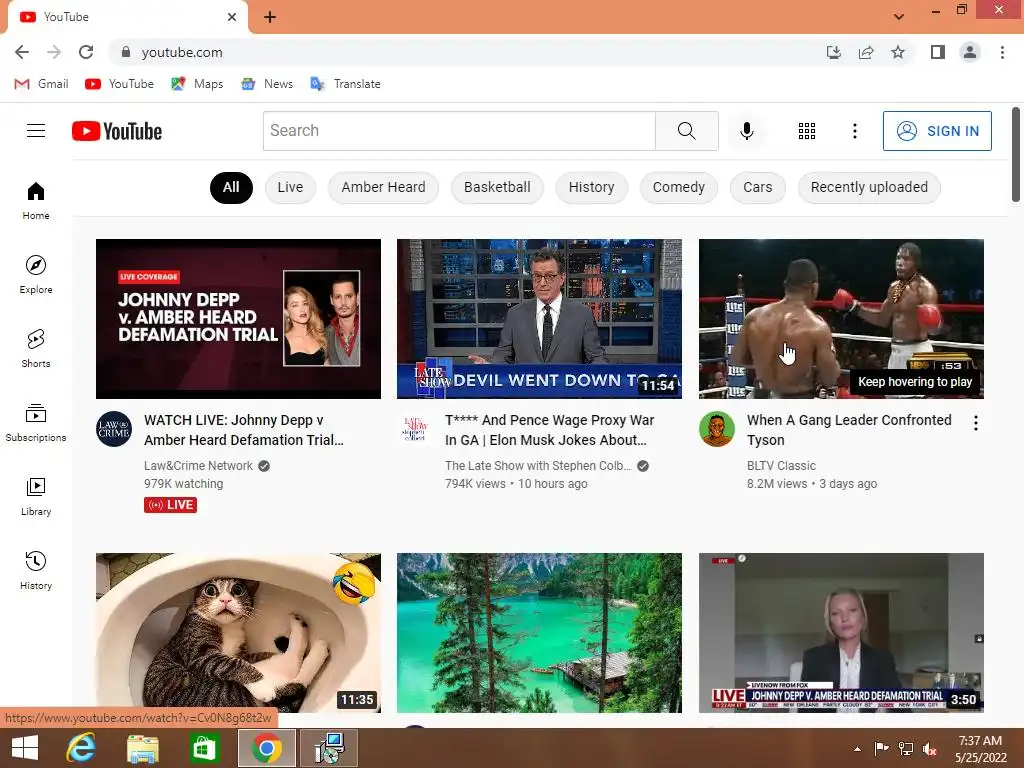Select the Live filter chip
This screenshot has height=768, width=1024.
(x=291, y=187)
